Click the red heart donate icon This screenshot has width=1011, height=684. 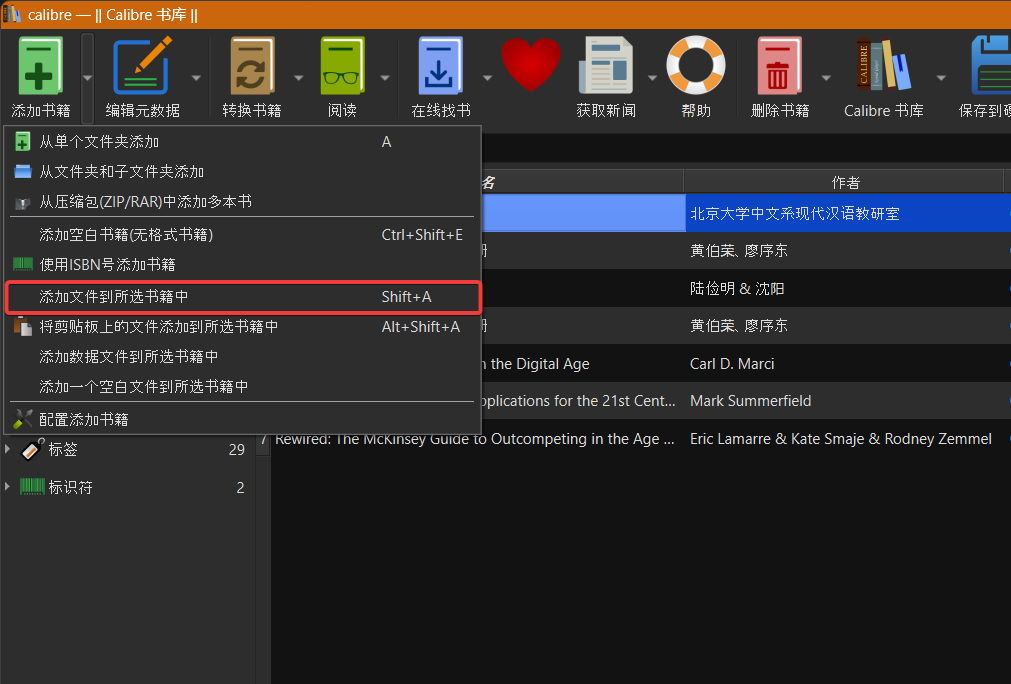coord(530,66)
